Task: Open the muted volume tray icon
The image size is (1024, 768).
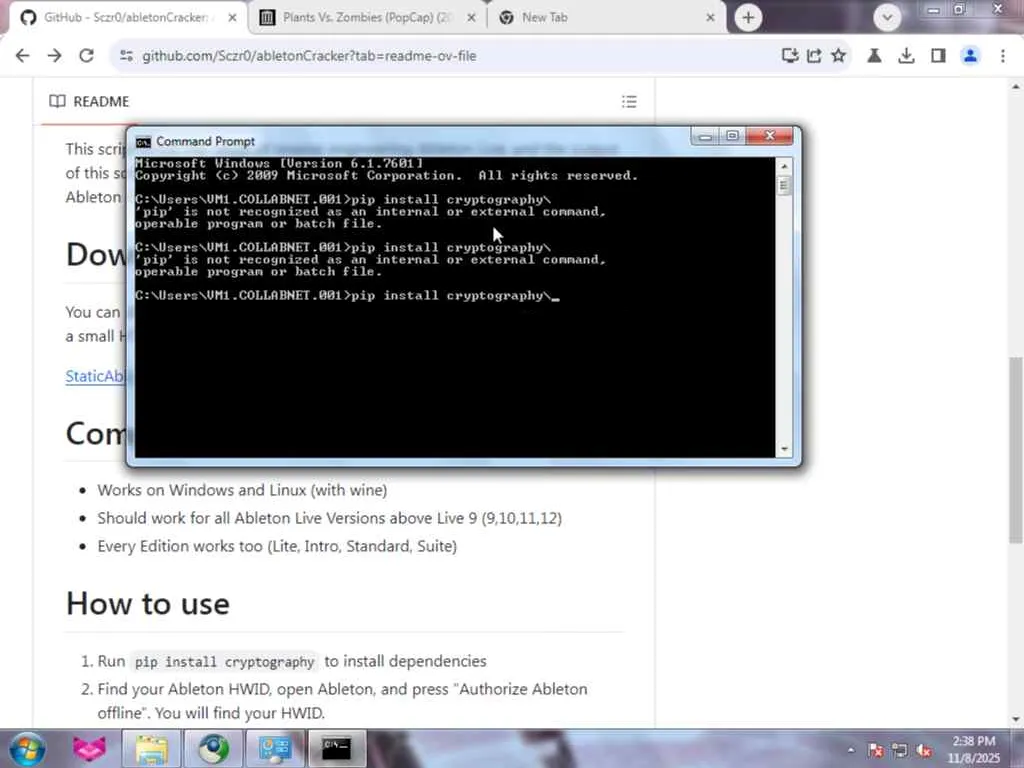Action: [924, 750]
